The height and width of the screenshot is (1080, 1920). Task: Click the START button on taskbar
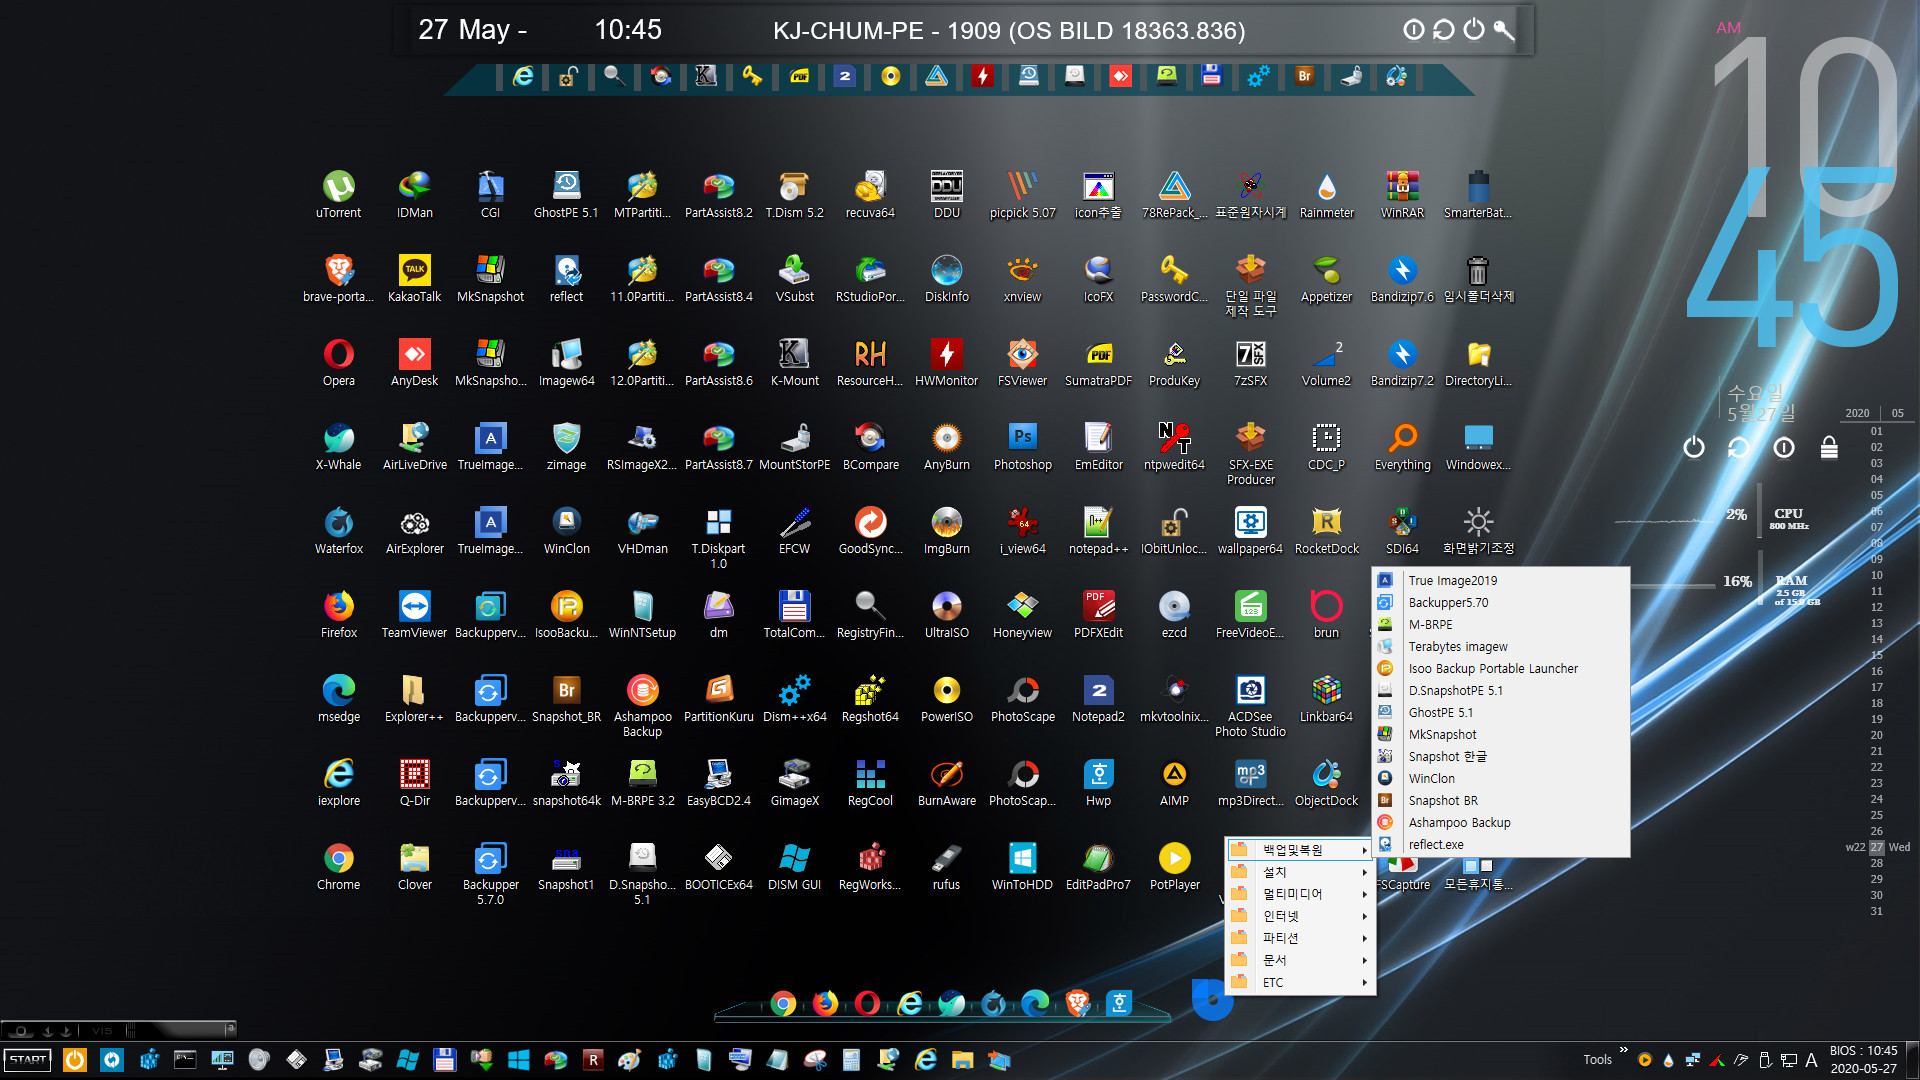[x=28, y=1059]
